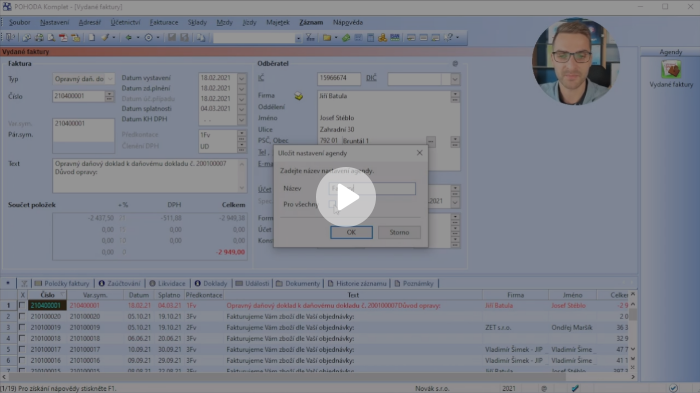Switch to the Položky faktury tab

[62, 284]
